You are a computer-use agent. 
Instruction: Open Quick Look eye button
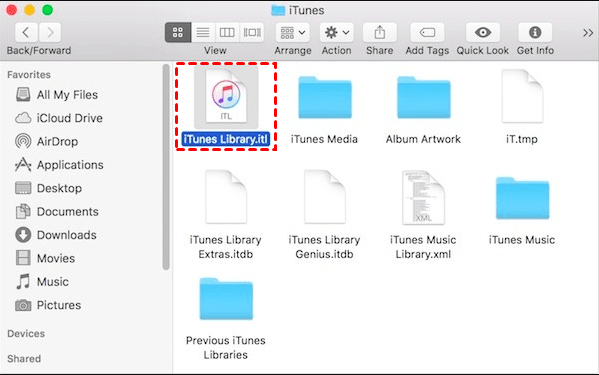coord(483,32)
